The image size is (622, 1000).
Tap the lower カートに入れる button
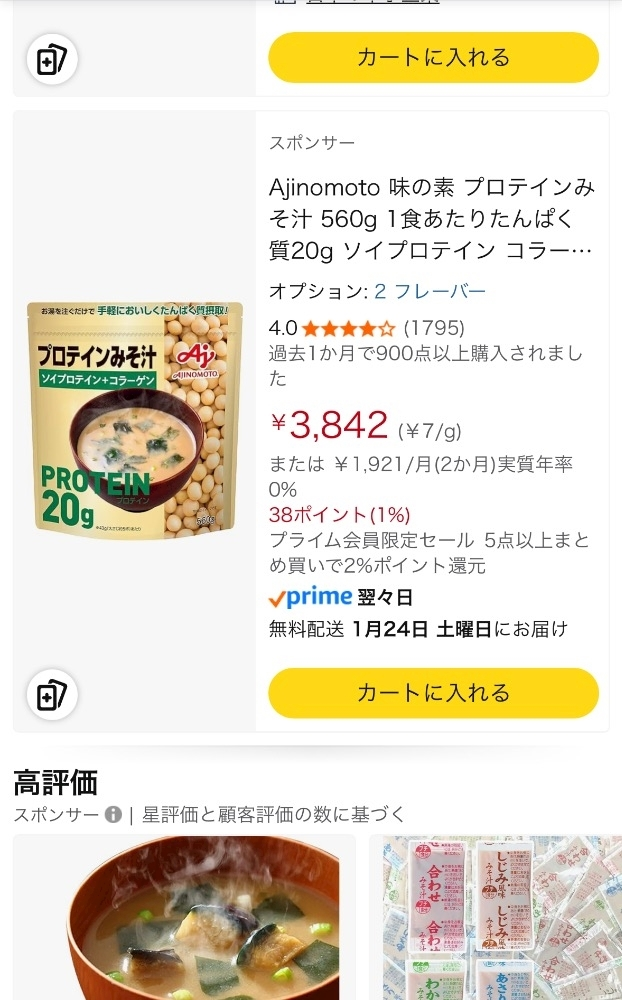coord(434,692)
